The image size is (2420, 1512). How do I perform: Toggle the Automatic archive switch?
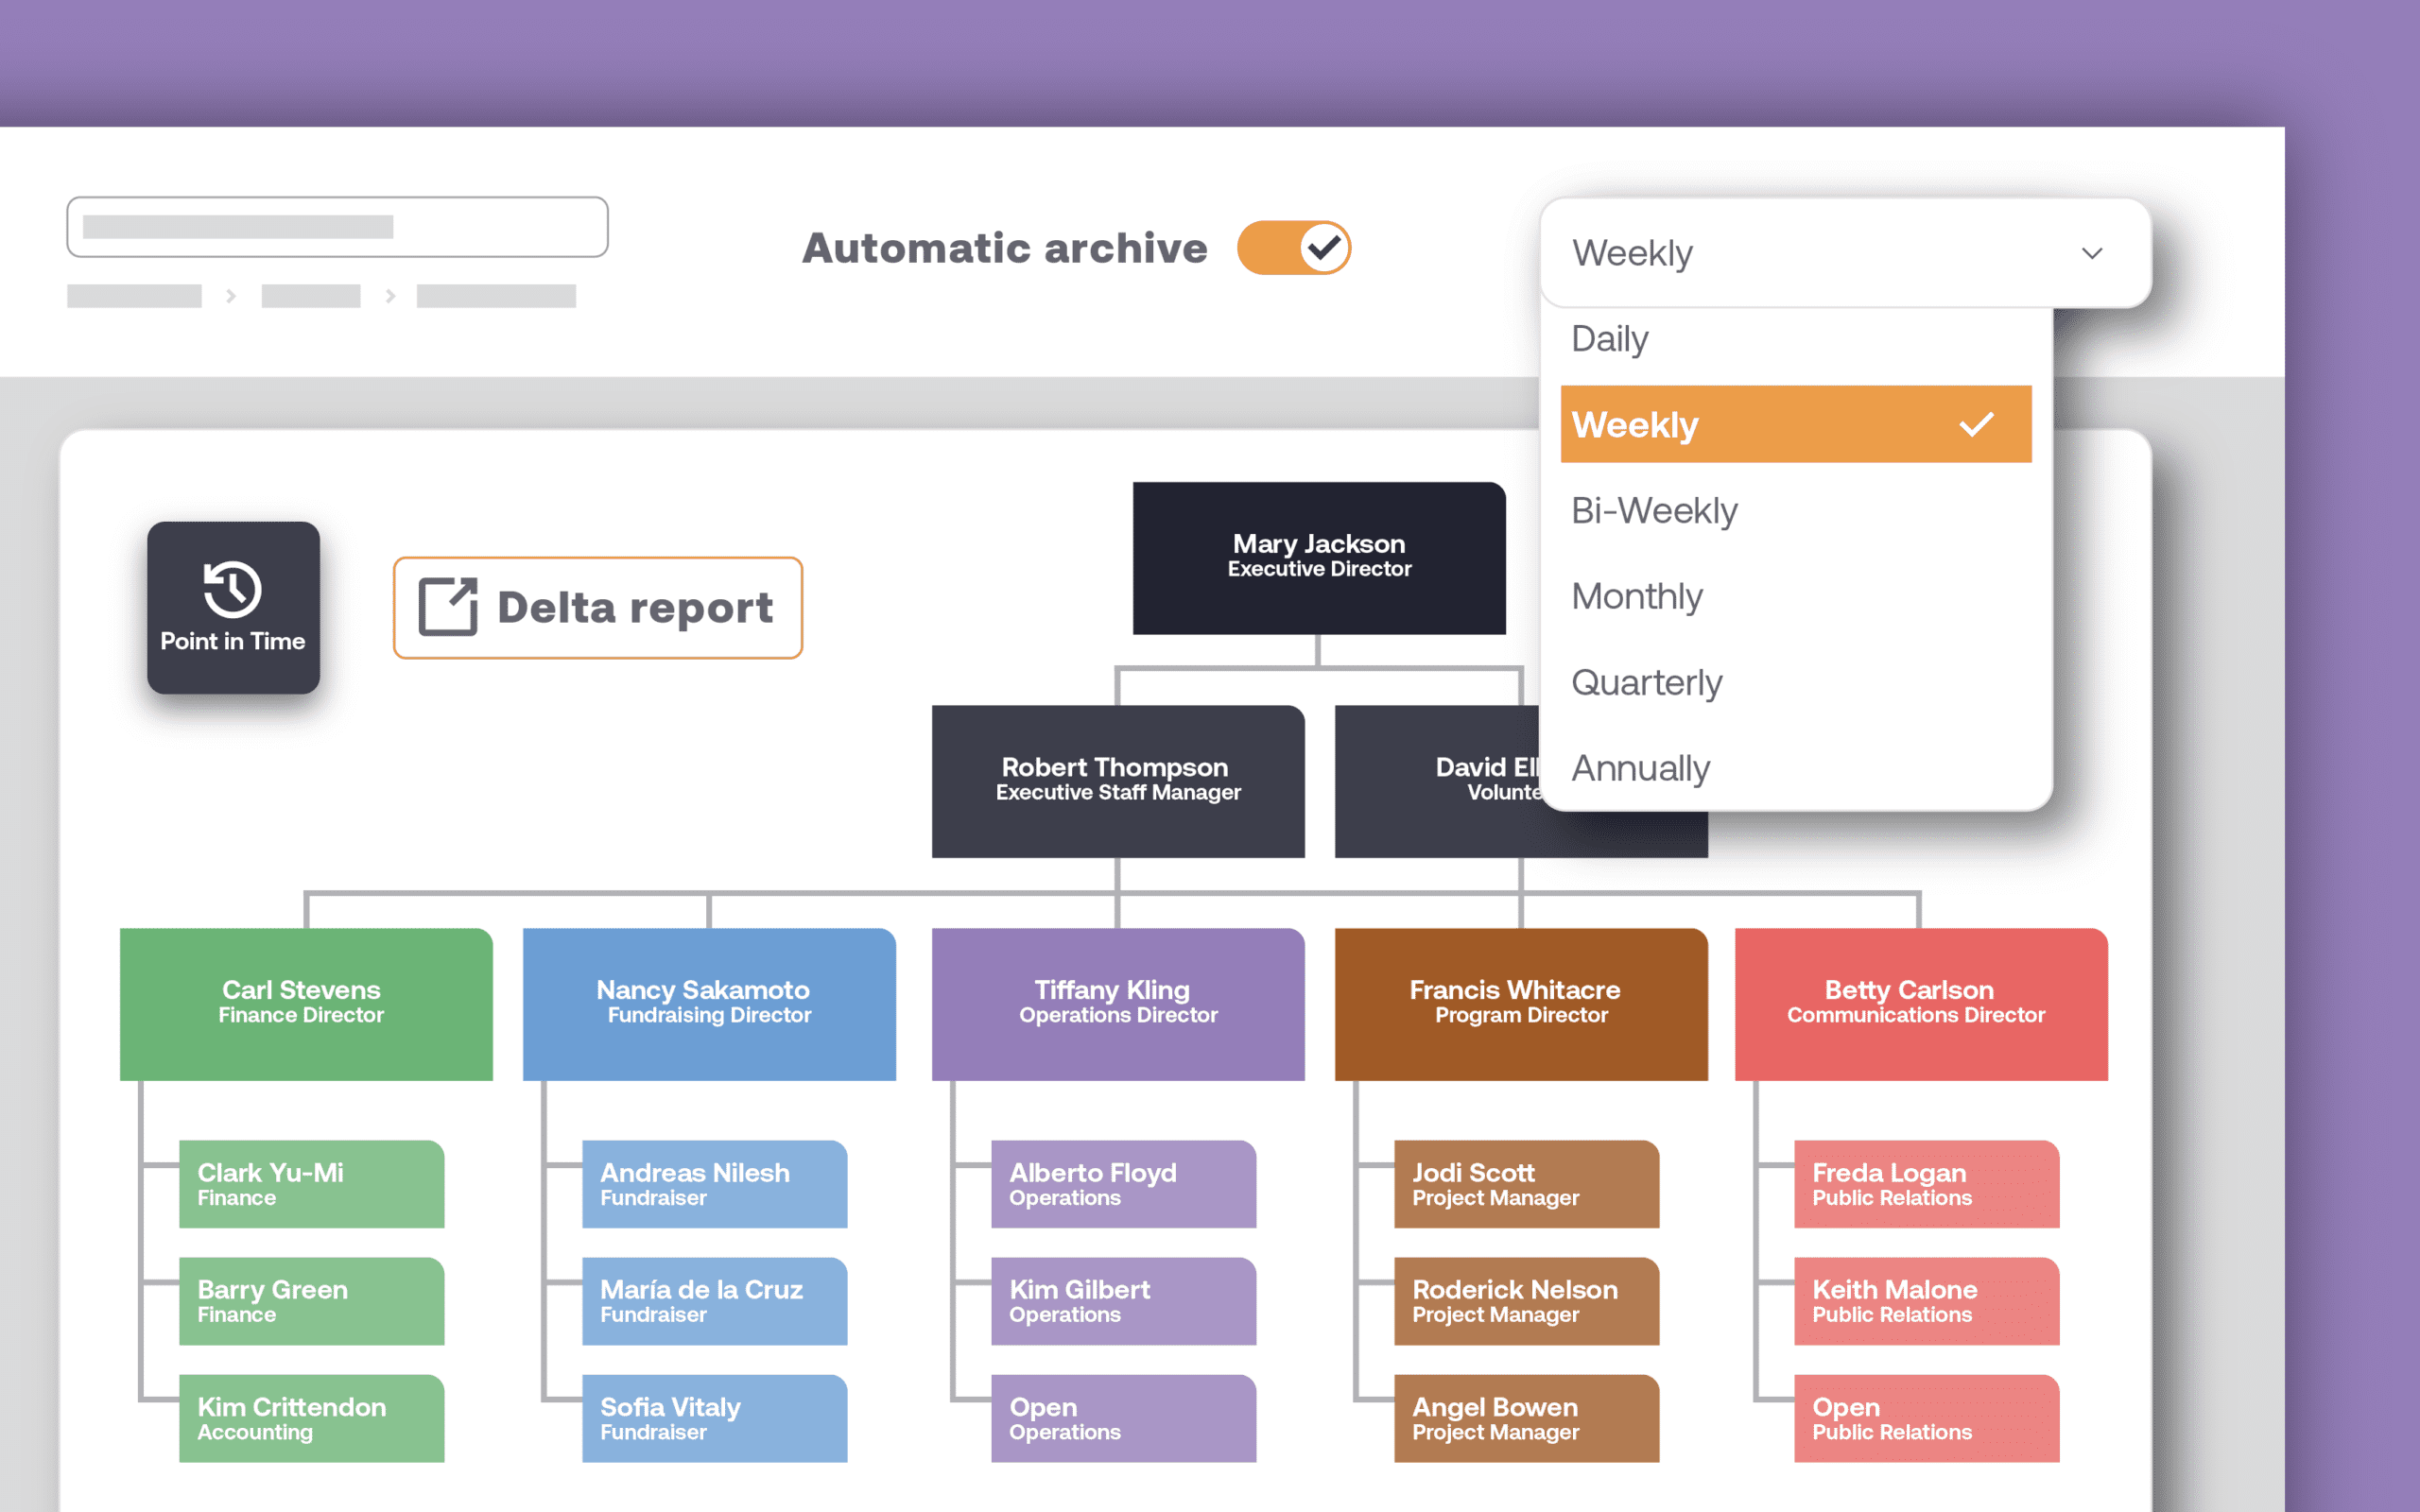(x=1293, y=248)
